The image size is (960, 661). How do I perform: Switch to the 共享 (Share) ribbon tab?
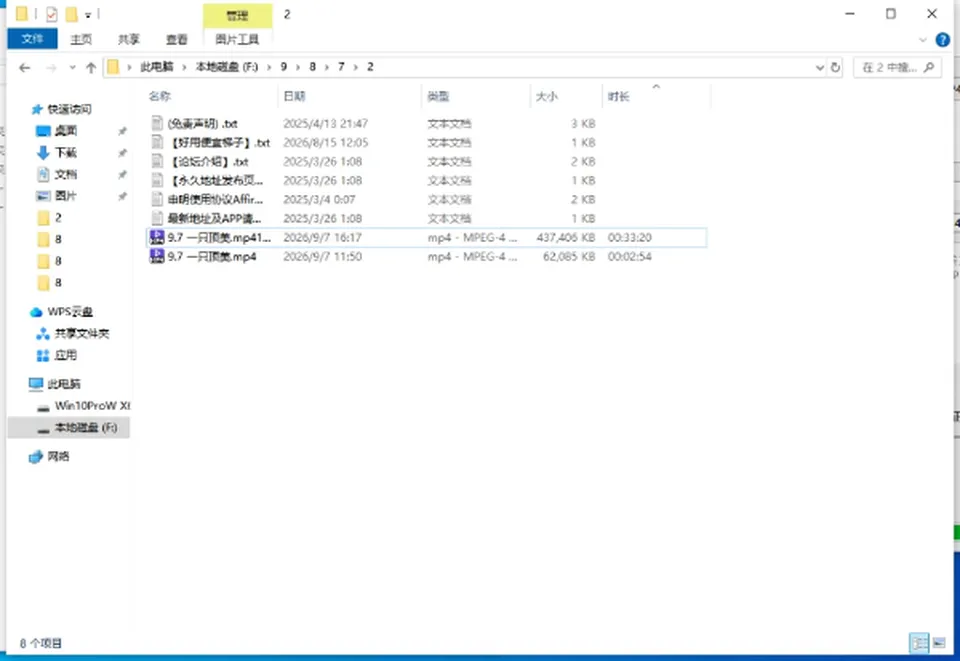[129, 40]
